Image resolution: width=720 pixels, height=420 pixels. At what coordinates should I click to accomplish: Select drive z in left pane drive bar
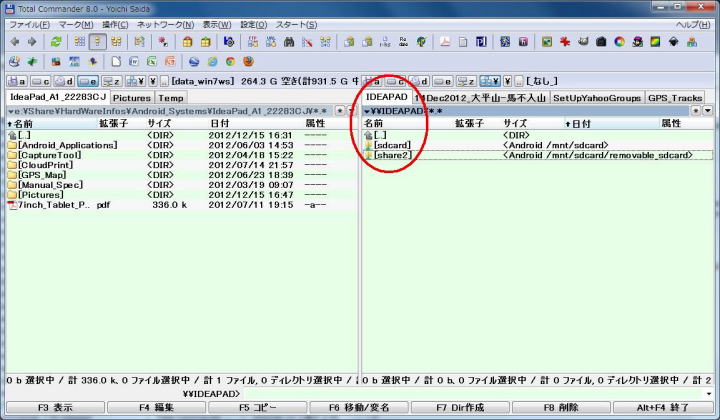click(x=112, y=82)
